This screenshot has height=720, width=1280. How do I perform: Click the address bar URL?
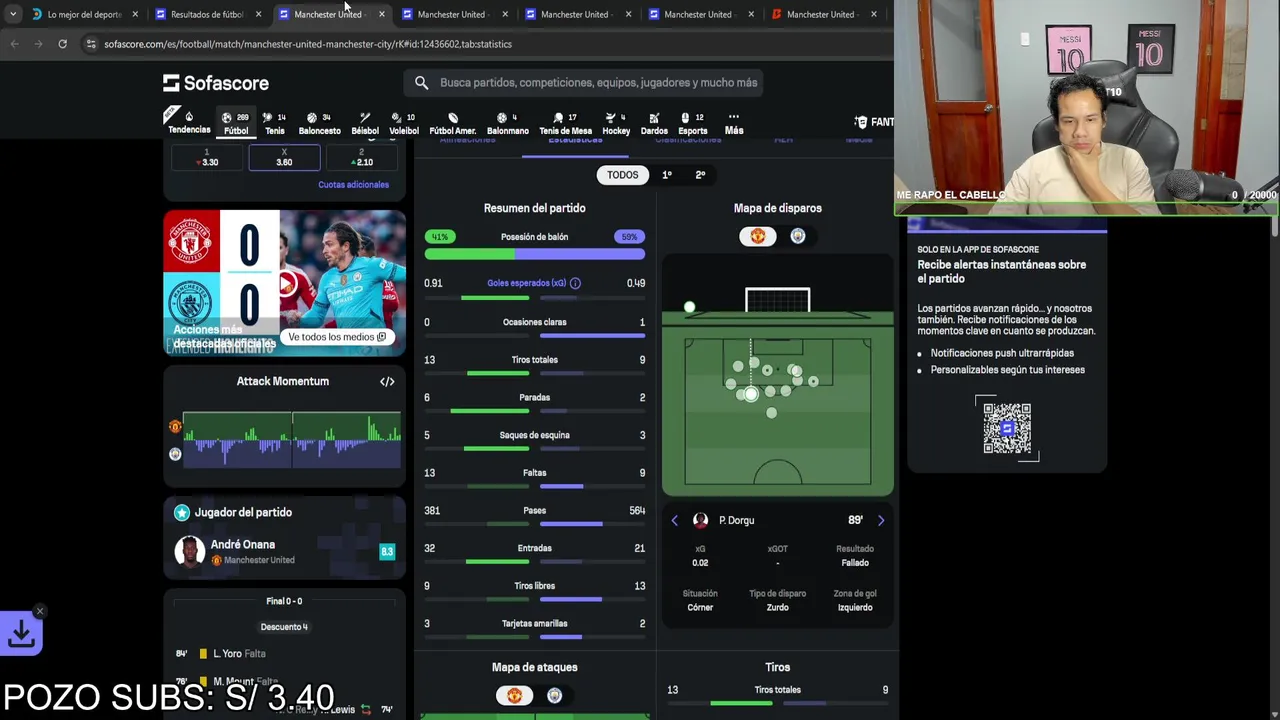pyautogui.click(x=308, y=44)
